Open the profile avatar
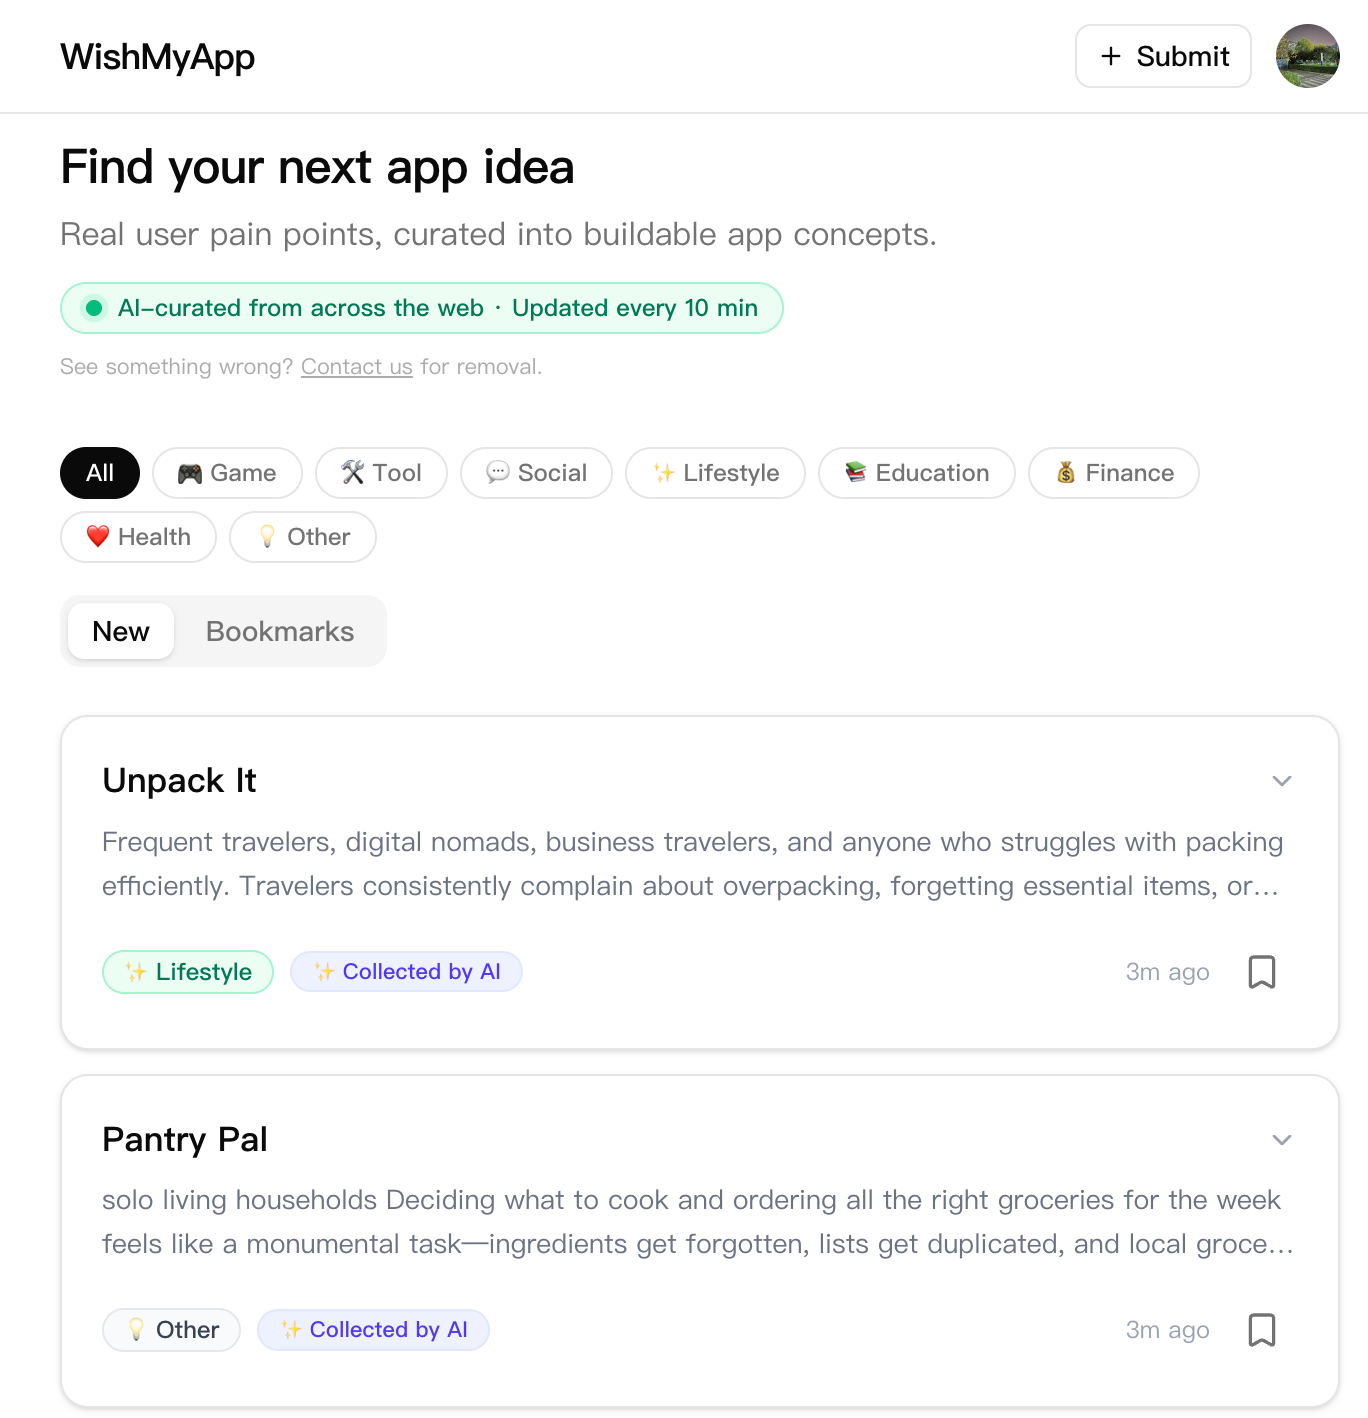The width and height of the screenshot is (1368, 1418). tap(1307, 56)
